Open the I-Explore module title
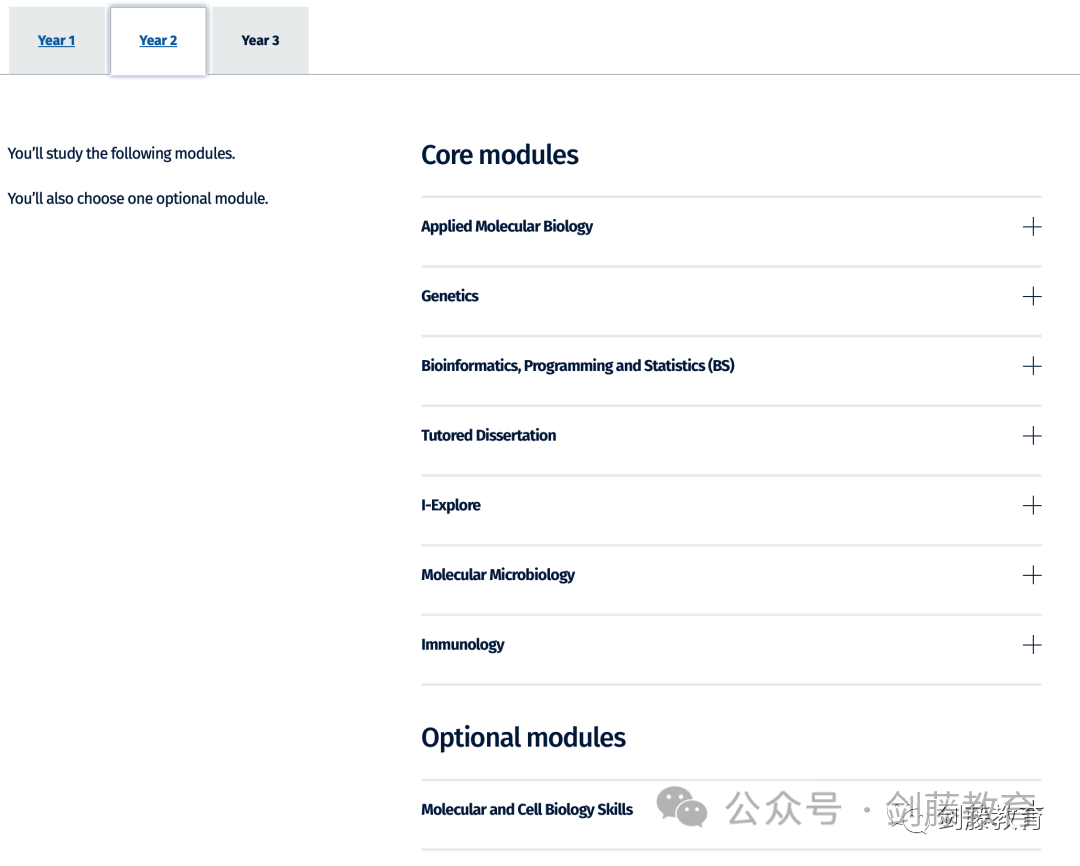The image size is (1080, 866). click(450, 506)
